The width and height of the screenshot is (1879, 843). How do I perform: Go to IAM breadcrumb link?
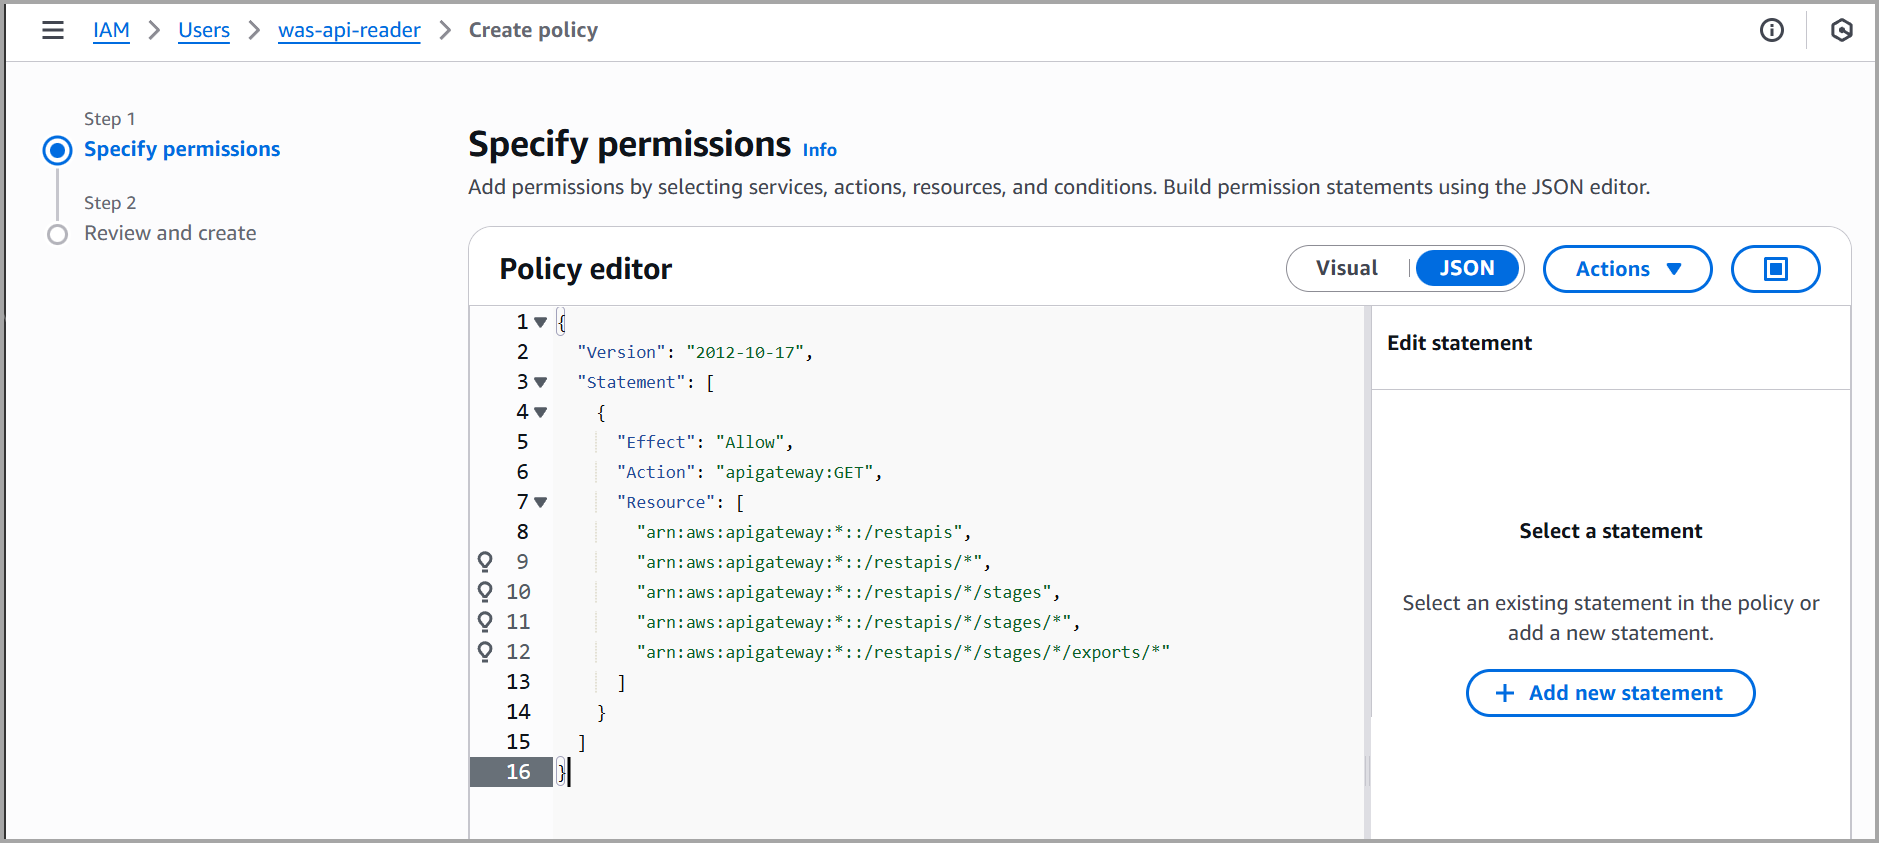[x=111, y=30]
